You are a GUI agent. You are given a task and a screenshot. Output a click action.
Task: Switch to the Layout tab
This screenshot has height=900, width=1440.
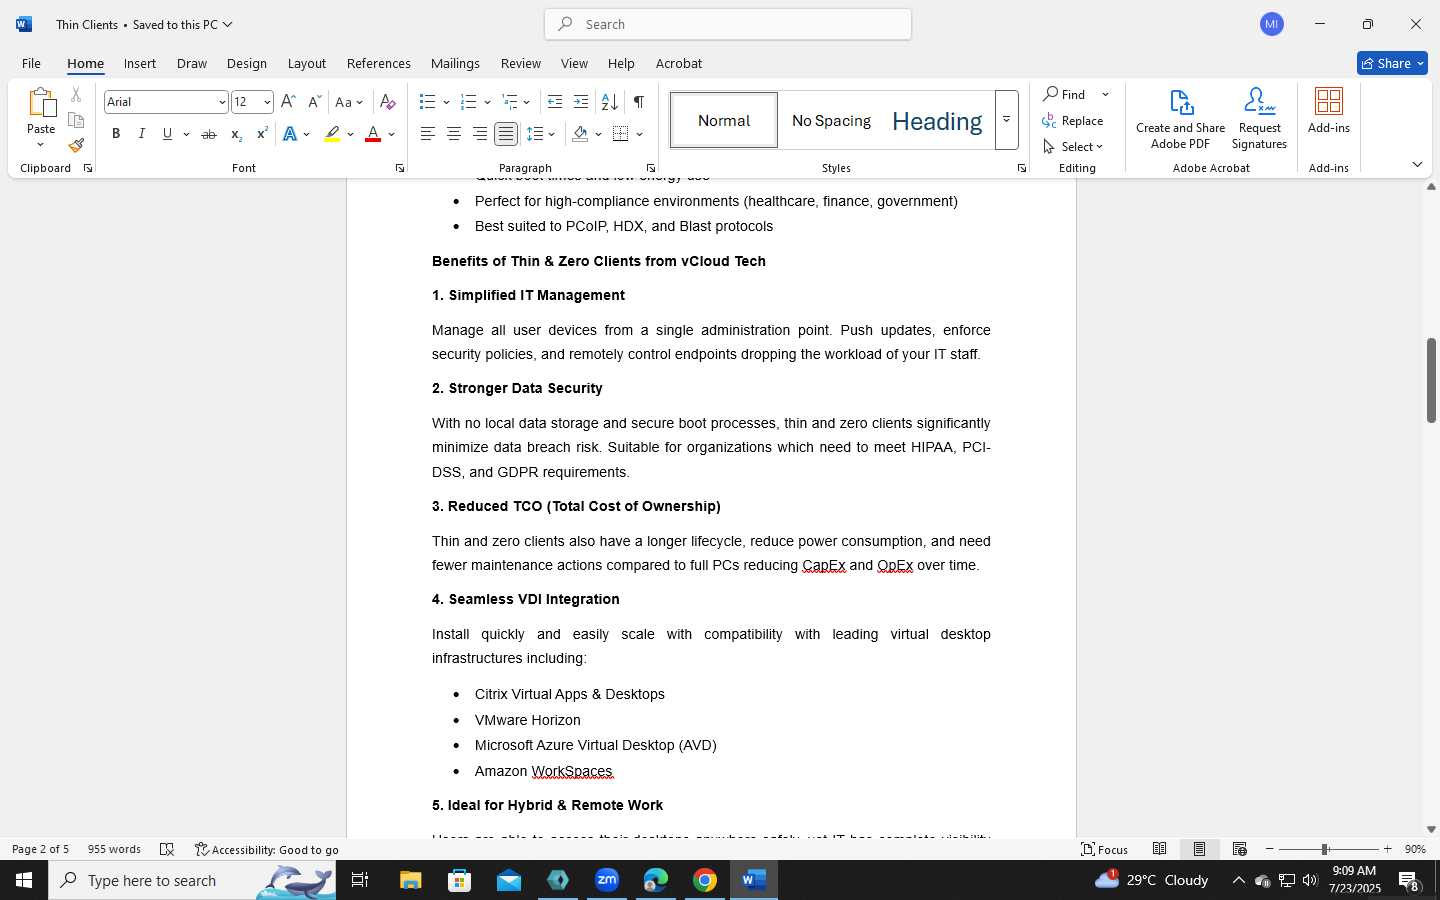pyautogui.click(x=307, y=63)
